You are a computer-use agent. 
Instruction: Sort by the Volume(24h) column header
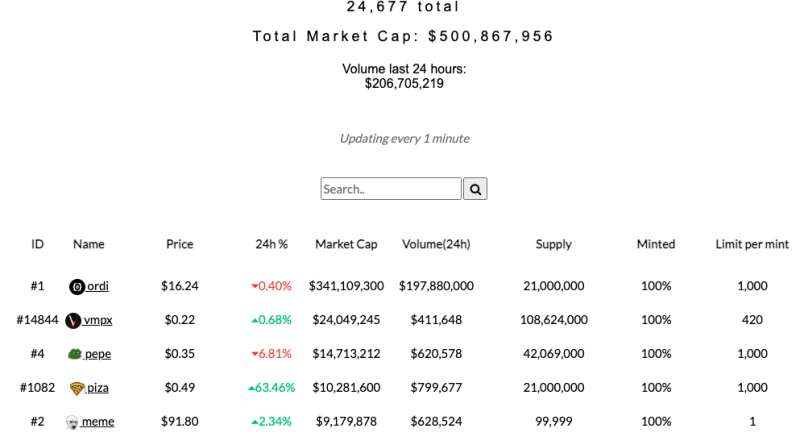[x=436, y=244]
